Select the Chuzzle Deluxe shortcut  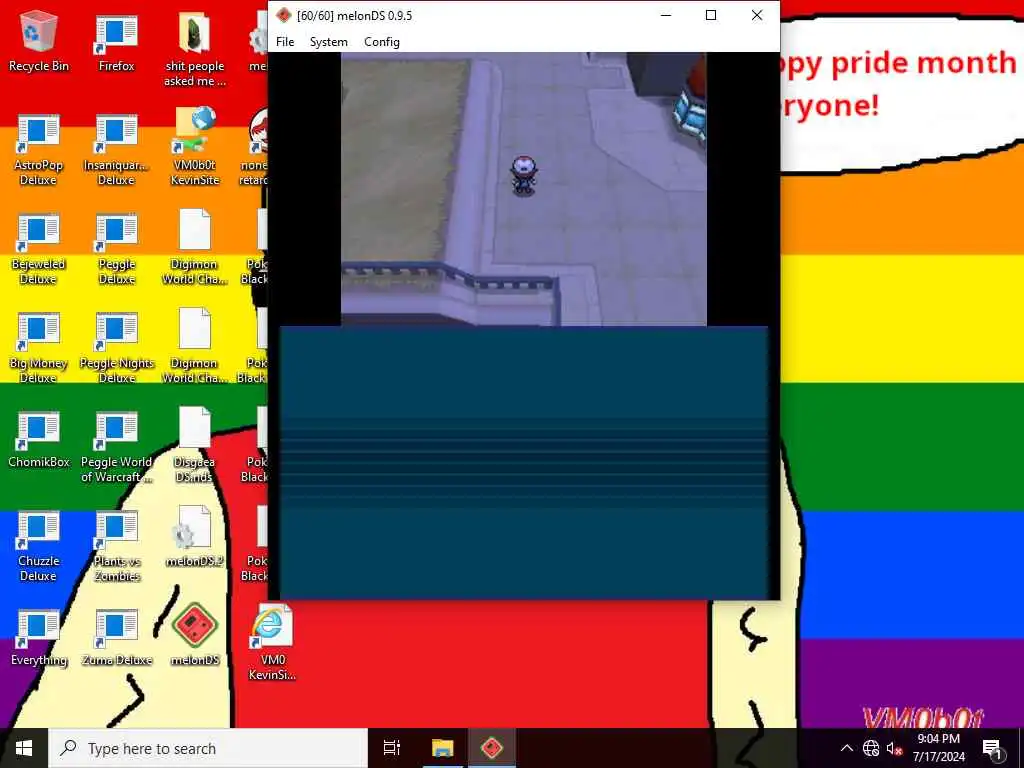point(38,546)
